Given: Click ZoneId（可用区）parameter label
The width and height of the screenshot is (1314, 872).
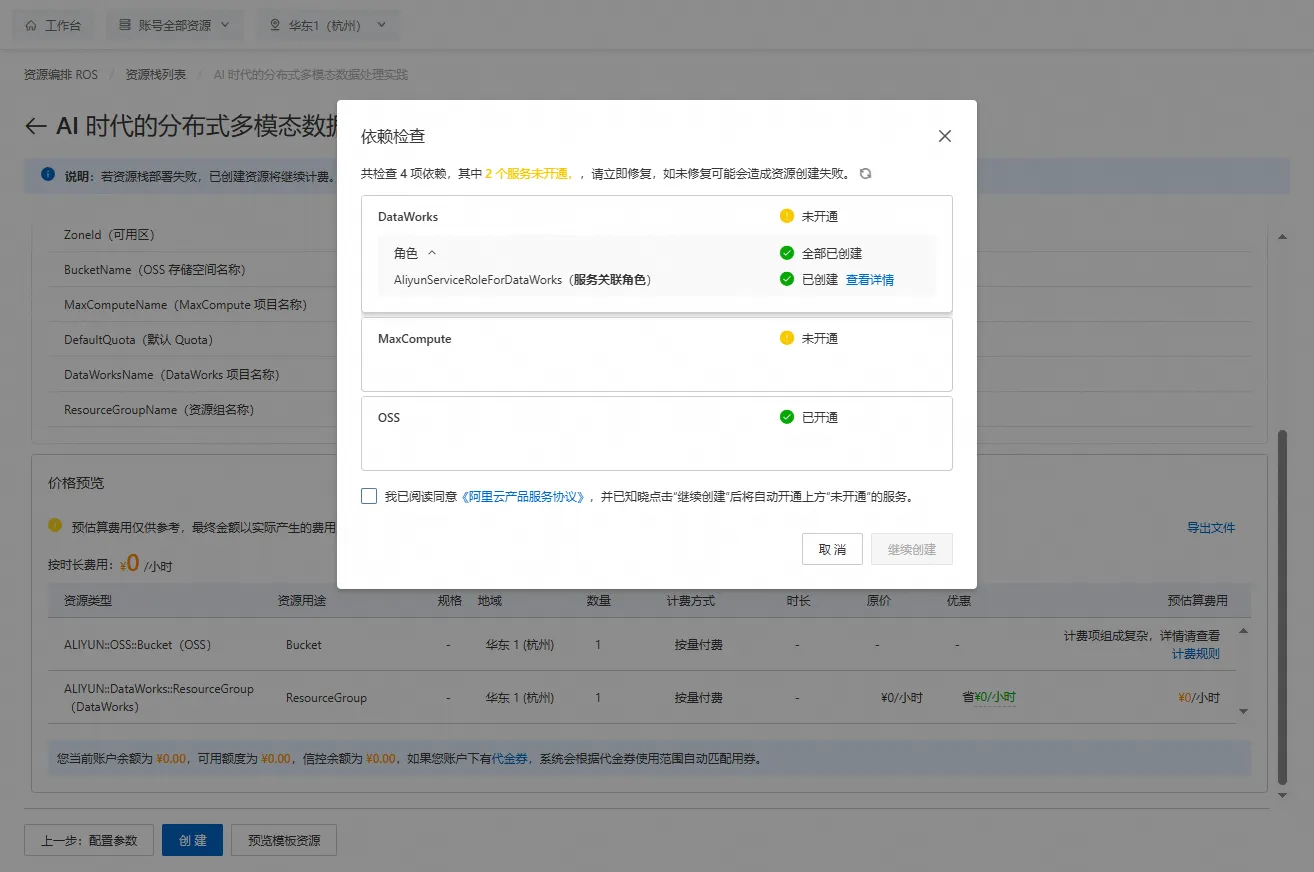Looking at the screenshot, I should [x=109, y=235].
